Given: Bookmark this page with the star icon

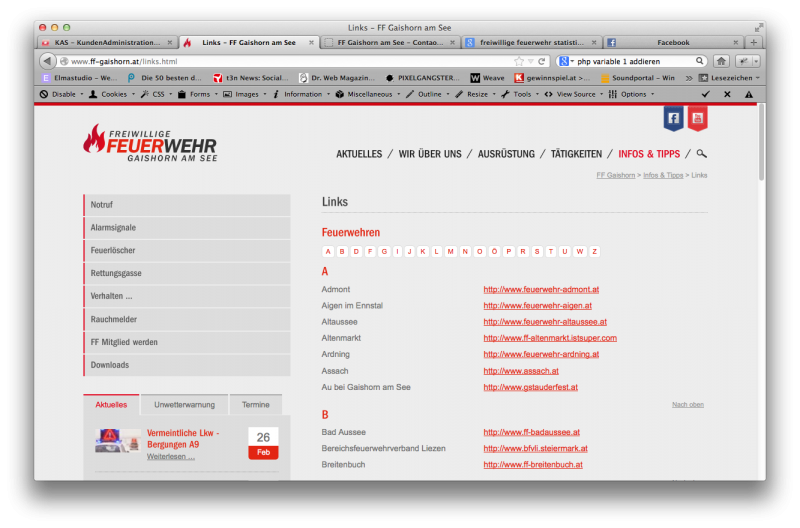Looking at the screenshot, I should (519, 61).
